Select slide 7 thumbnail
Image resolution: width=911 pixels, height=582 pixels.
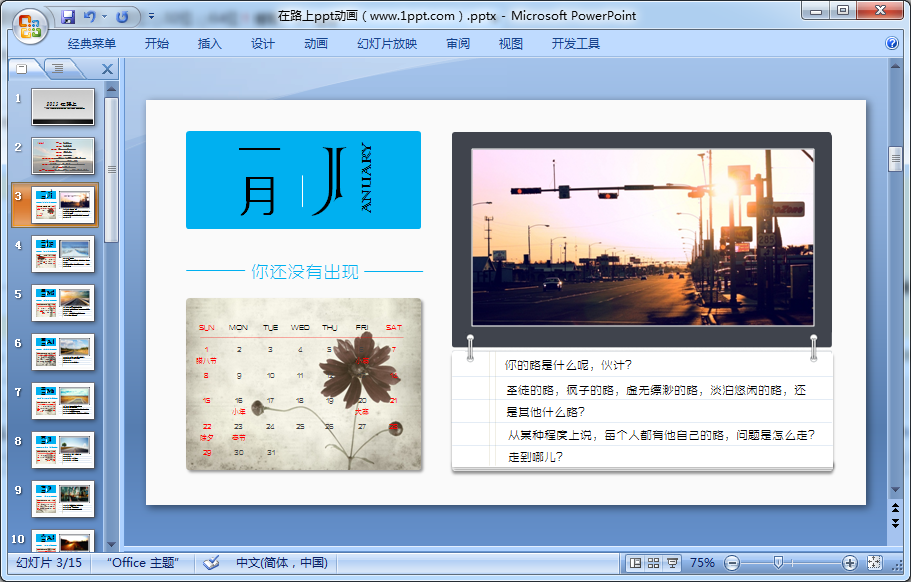click(x=63, y=401)
